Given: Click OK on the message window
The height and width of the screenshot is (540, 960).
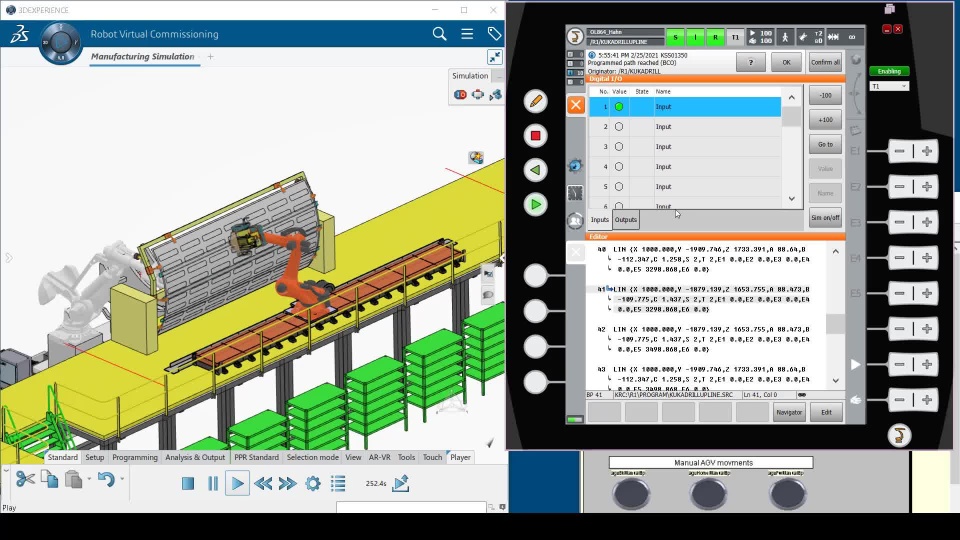Looking at the screenshot, I should click(786, 62).
